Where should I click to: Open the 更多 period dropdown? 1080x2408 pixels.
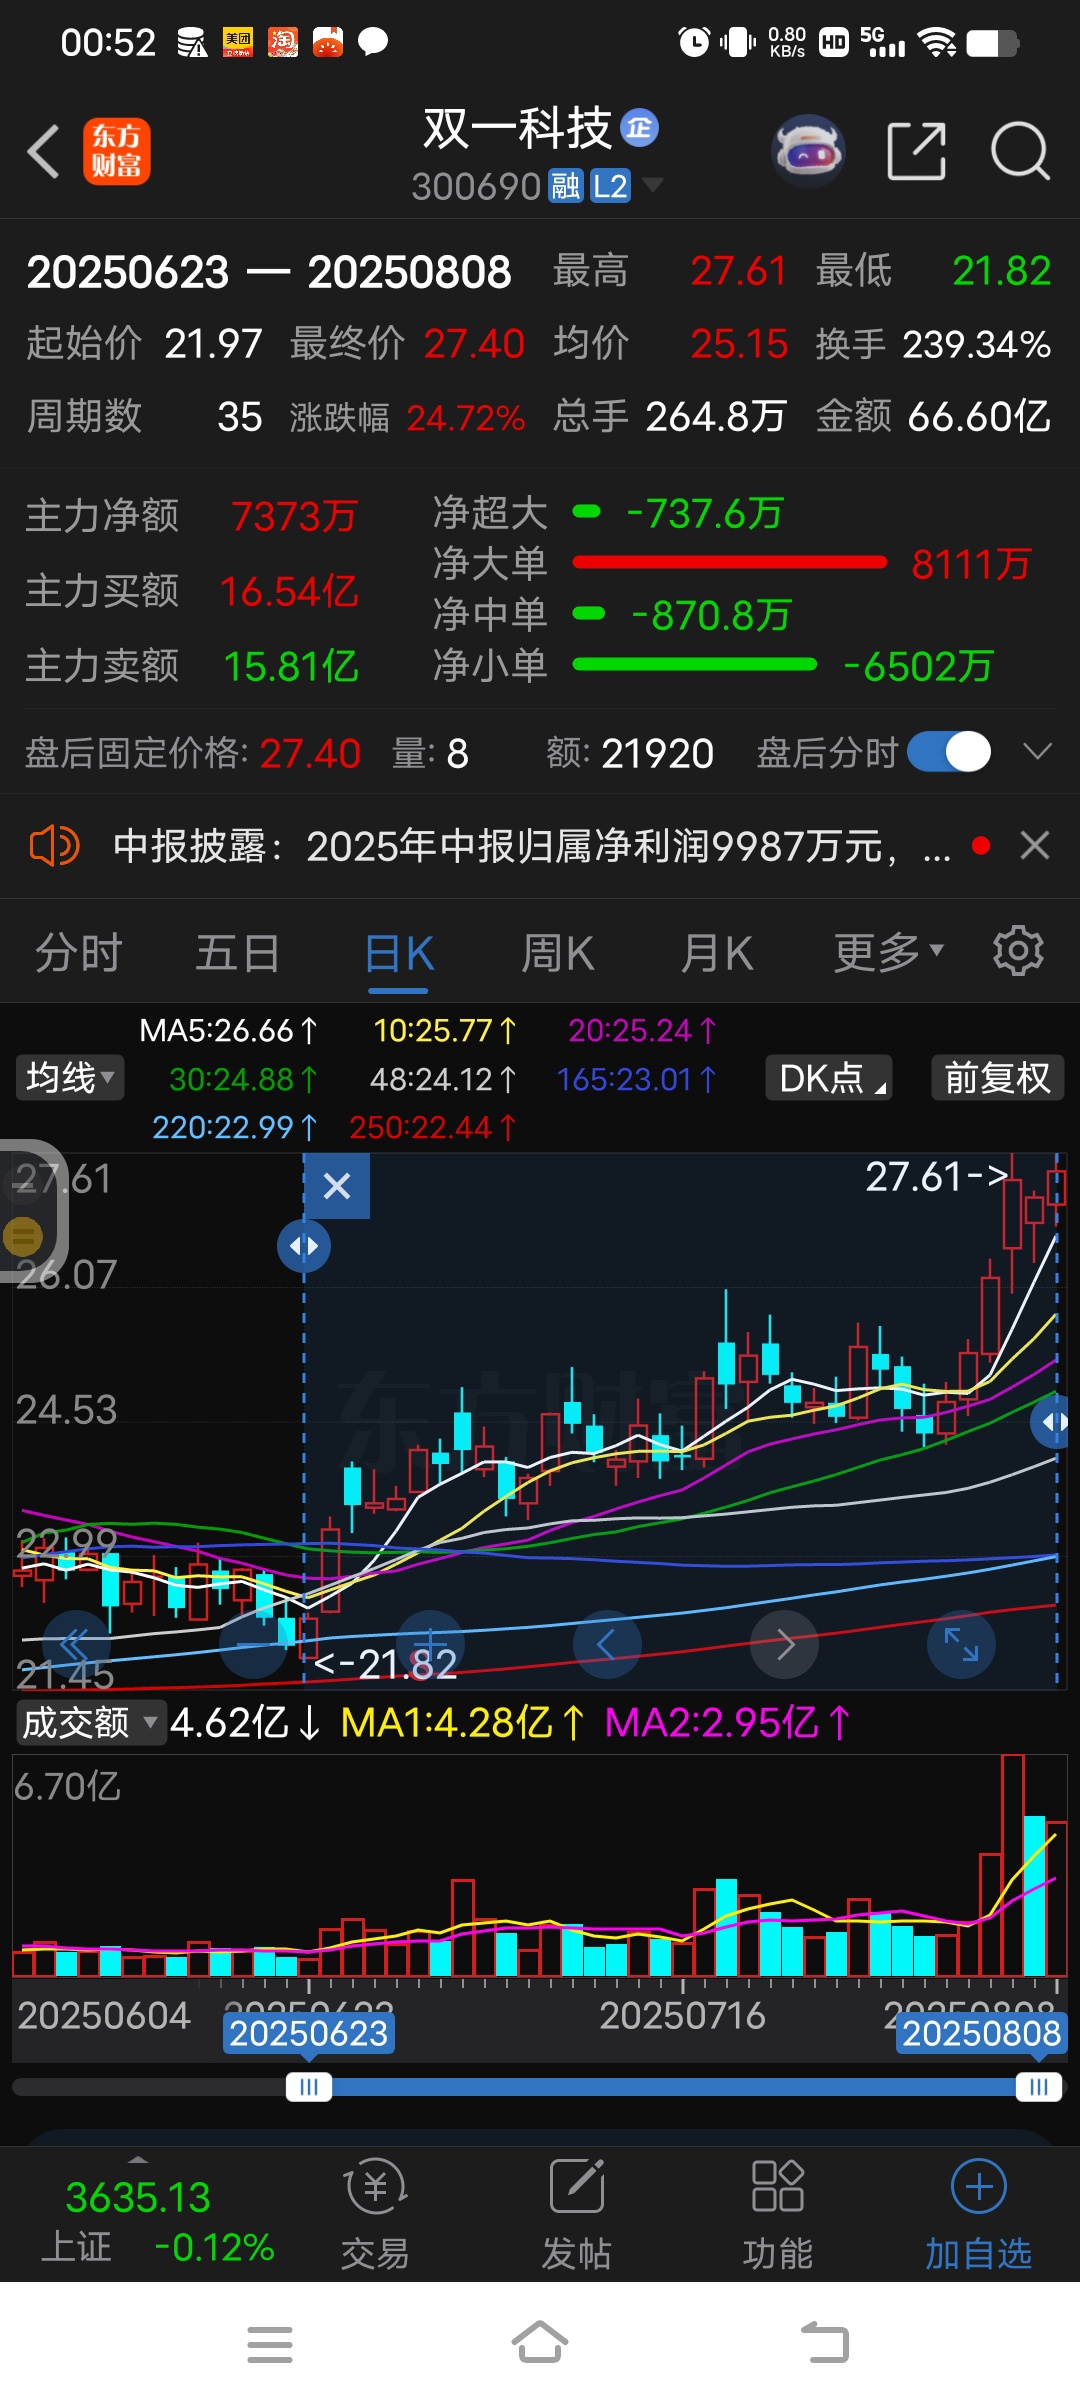pyautogui.click(x=889, y=953)
